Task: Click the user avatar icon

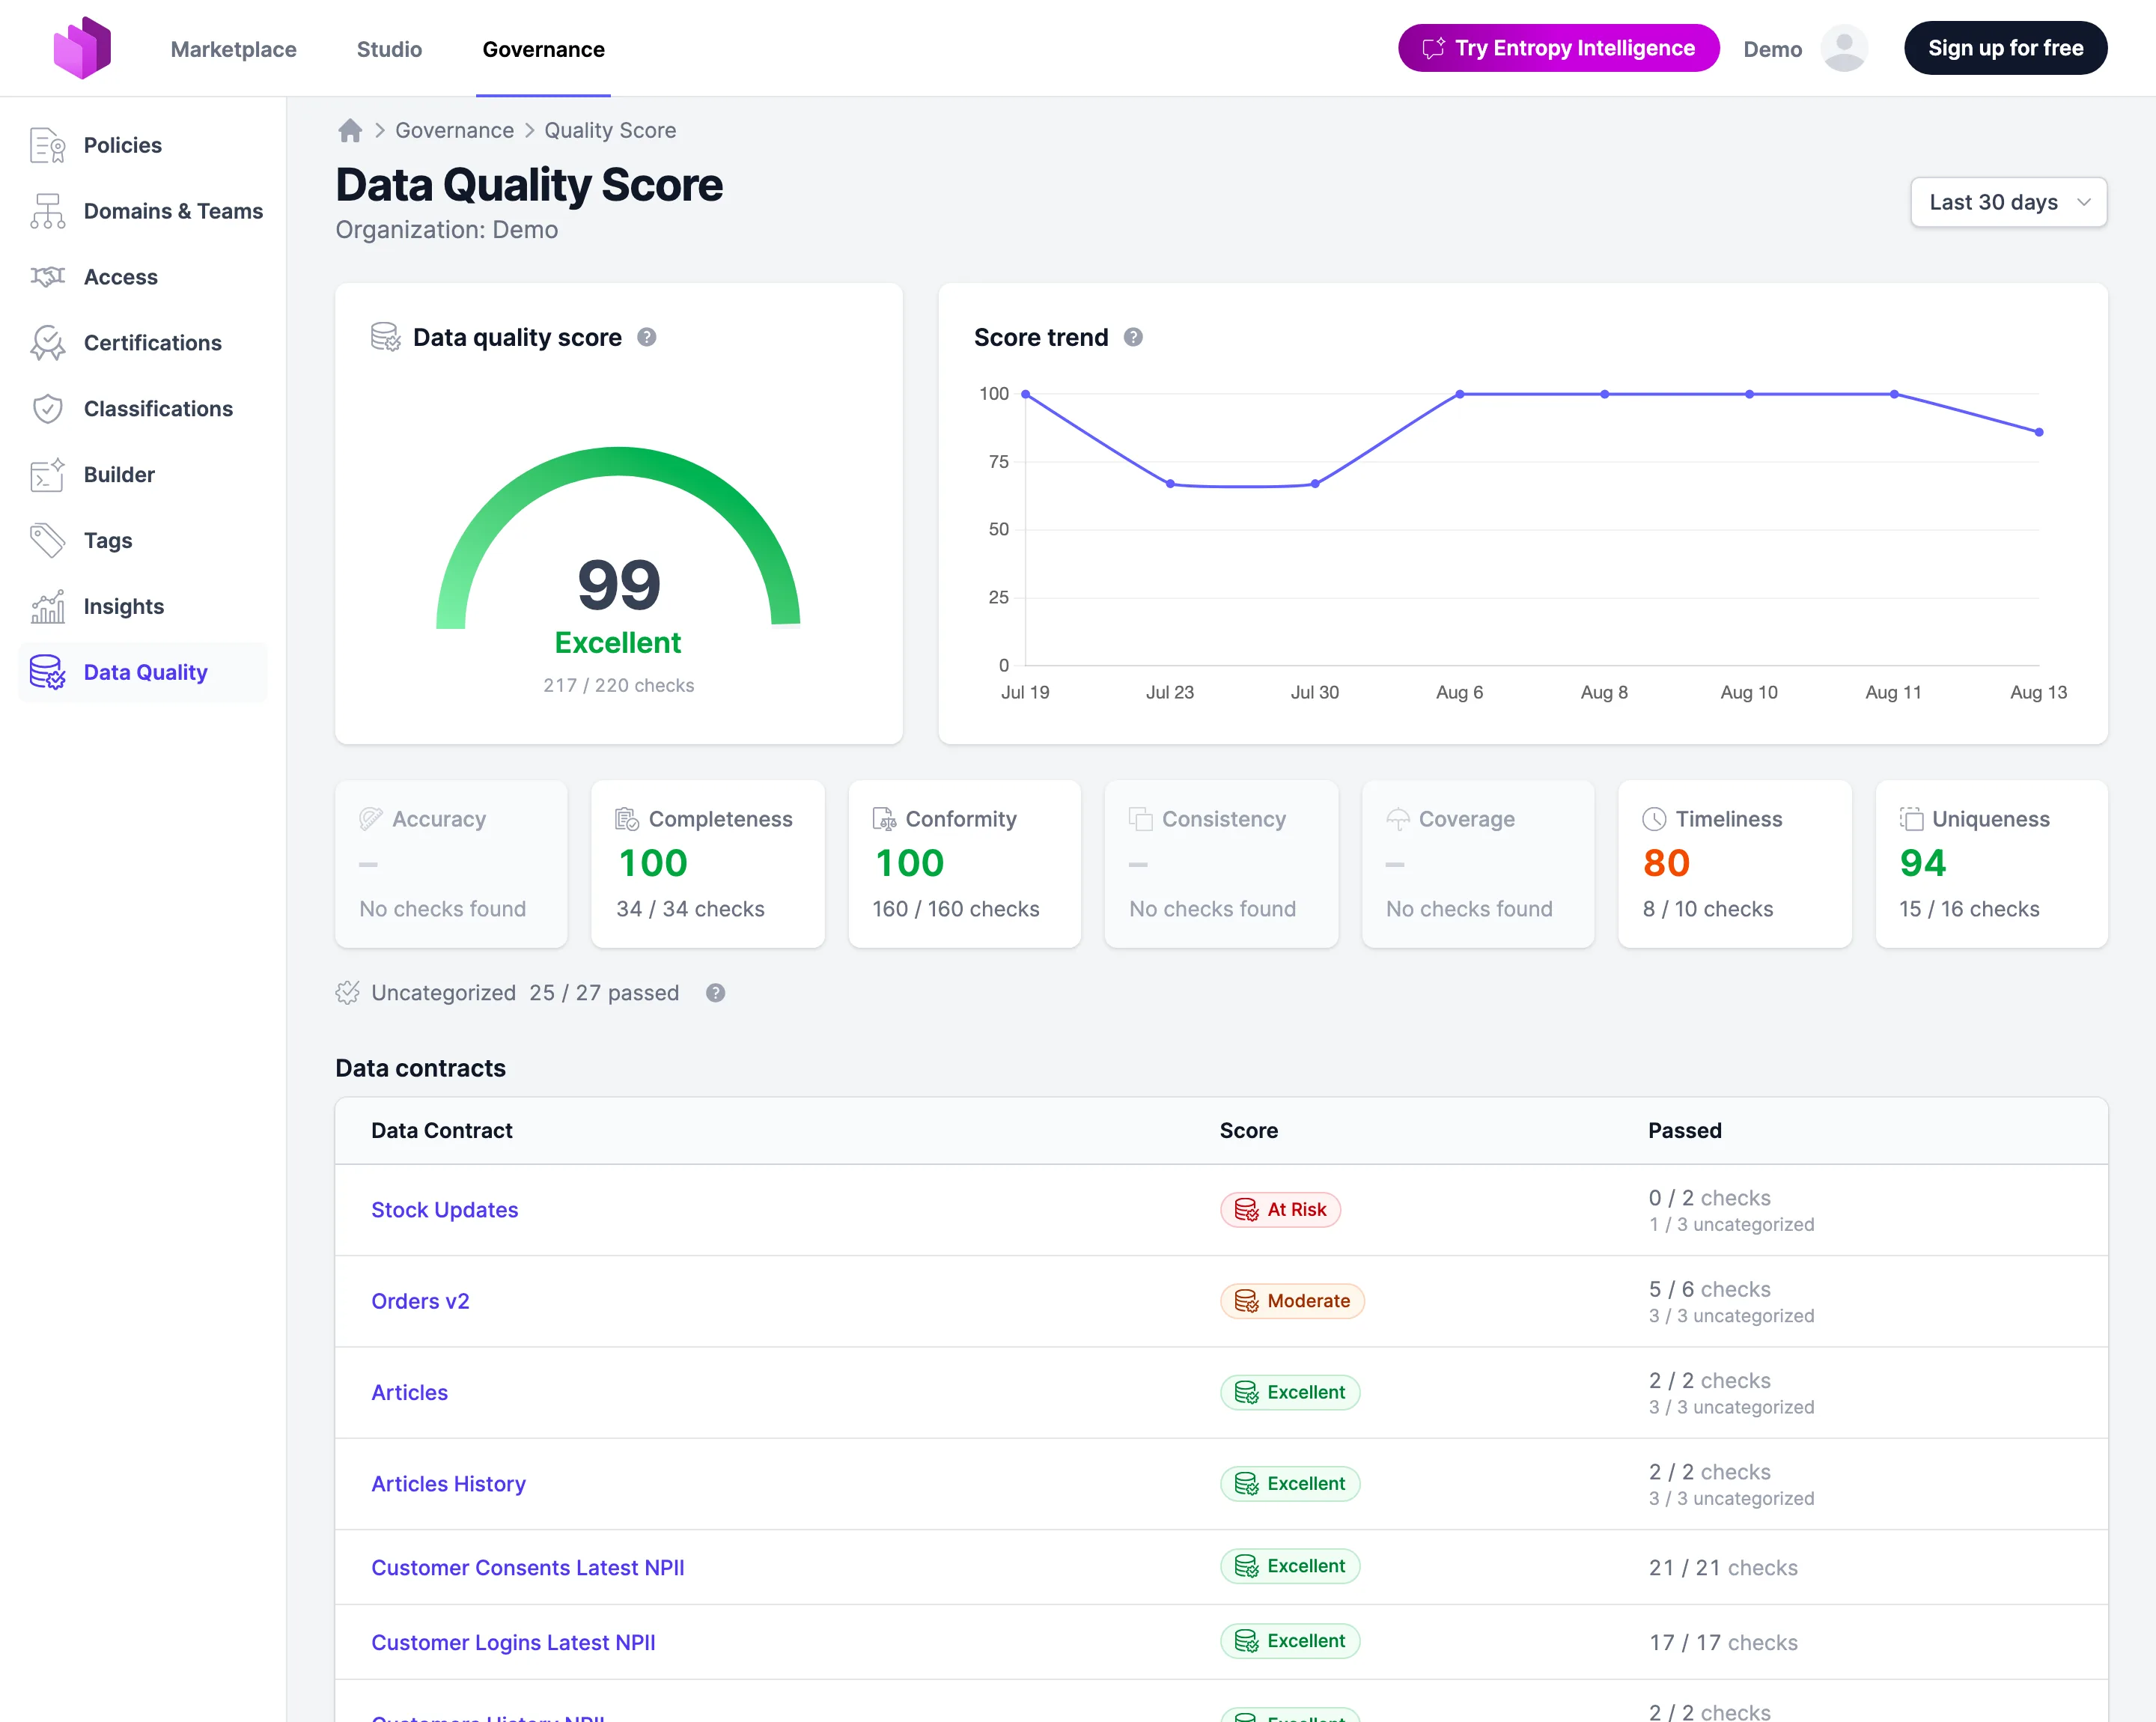Action: [1844, 48]
